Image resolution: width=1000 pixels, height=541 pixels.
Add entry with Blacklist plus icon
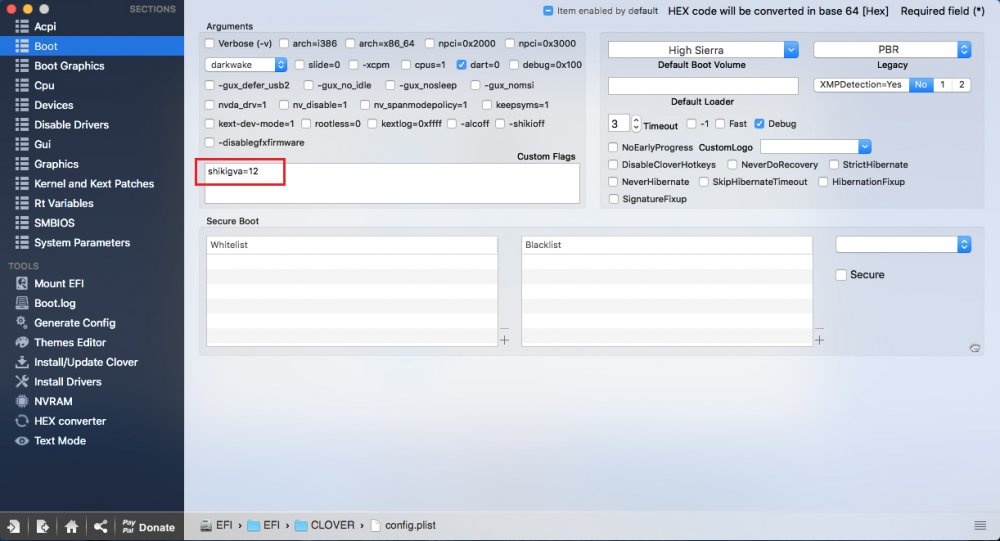(x=820, y=340)
